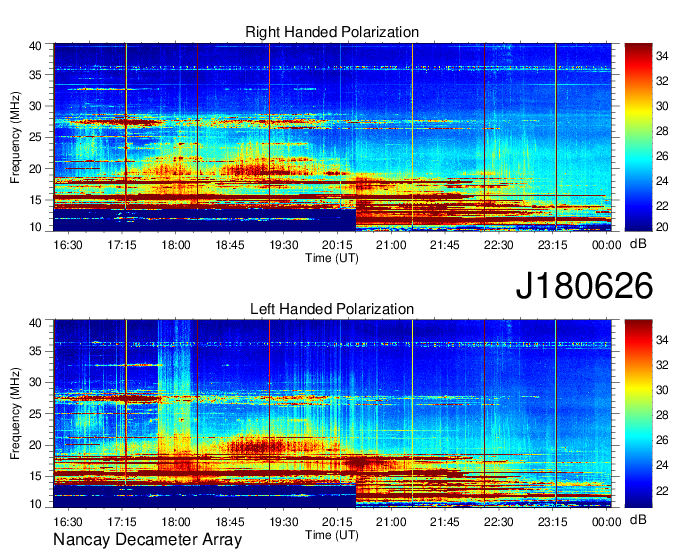Click 'Time (UT)' label under top plot

click(332, 258)
